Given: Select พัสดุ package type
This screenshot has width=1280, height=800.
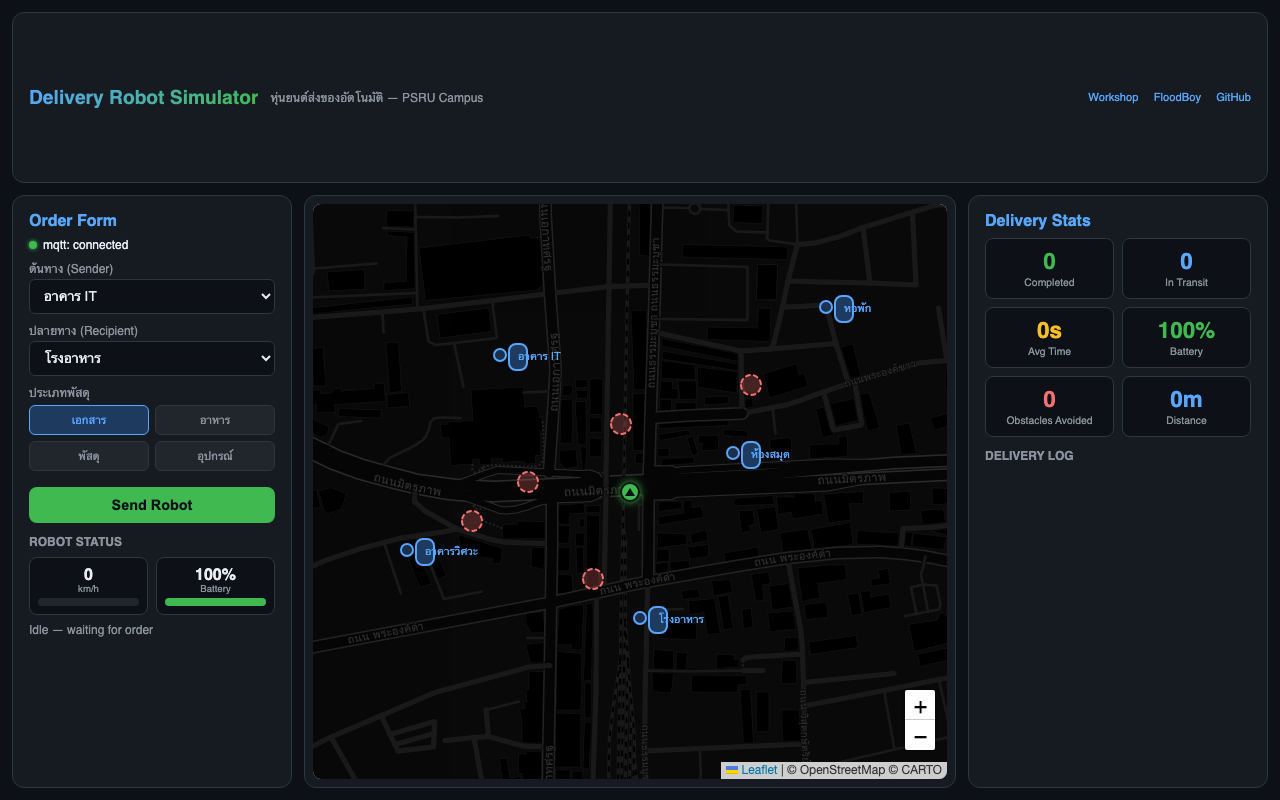Looking at the screenshot, I should [89, 456].
